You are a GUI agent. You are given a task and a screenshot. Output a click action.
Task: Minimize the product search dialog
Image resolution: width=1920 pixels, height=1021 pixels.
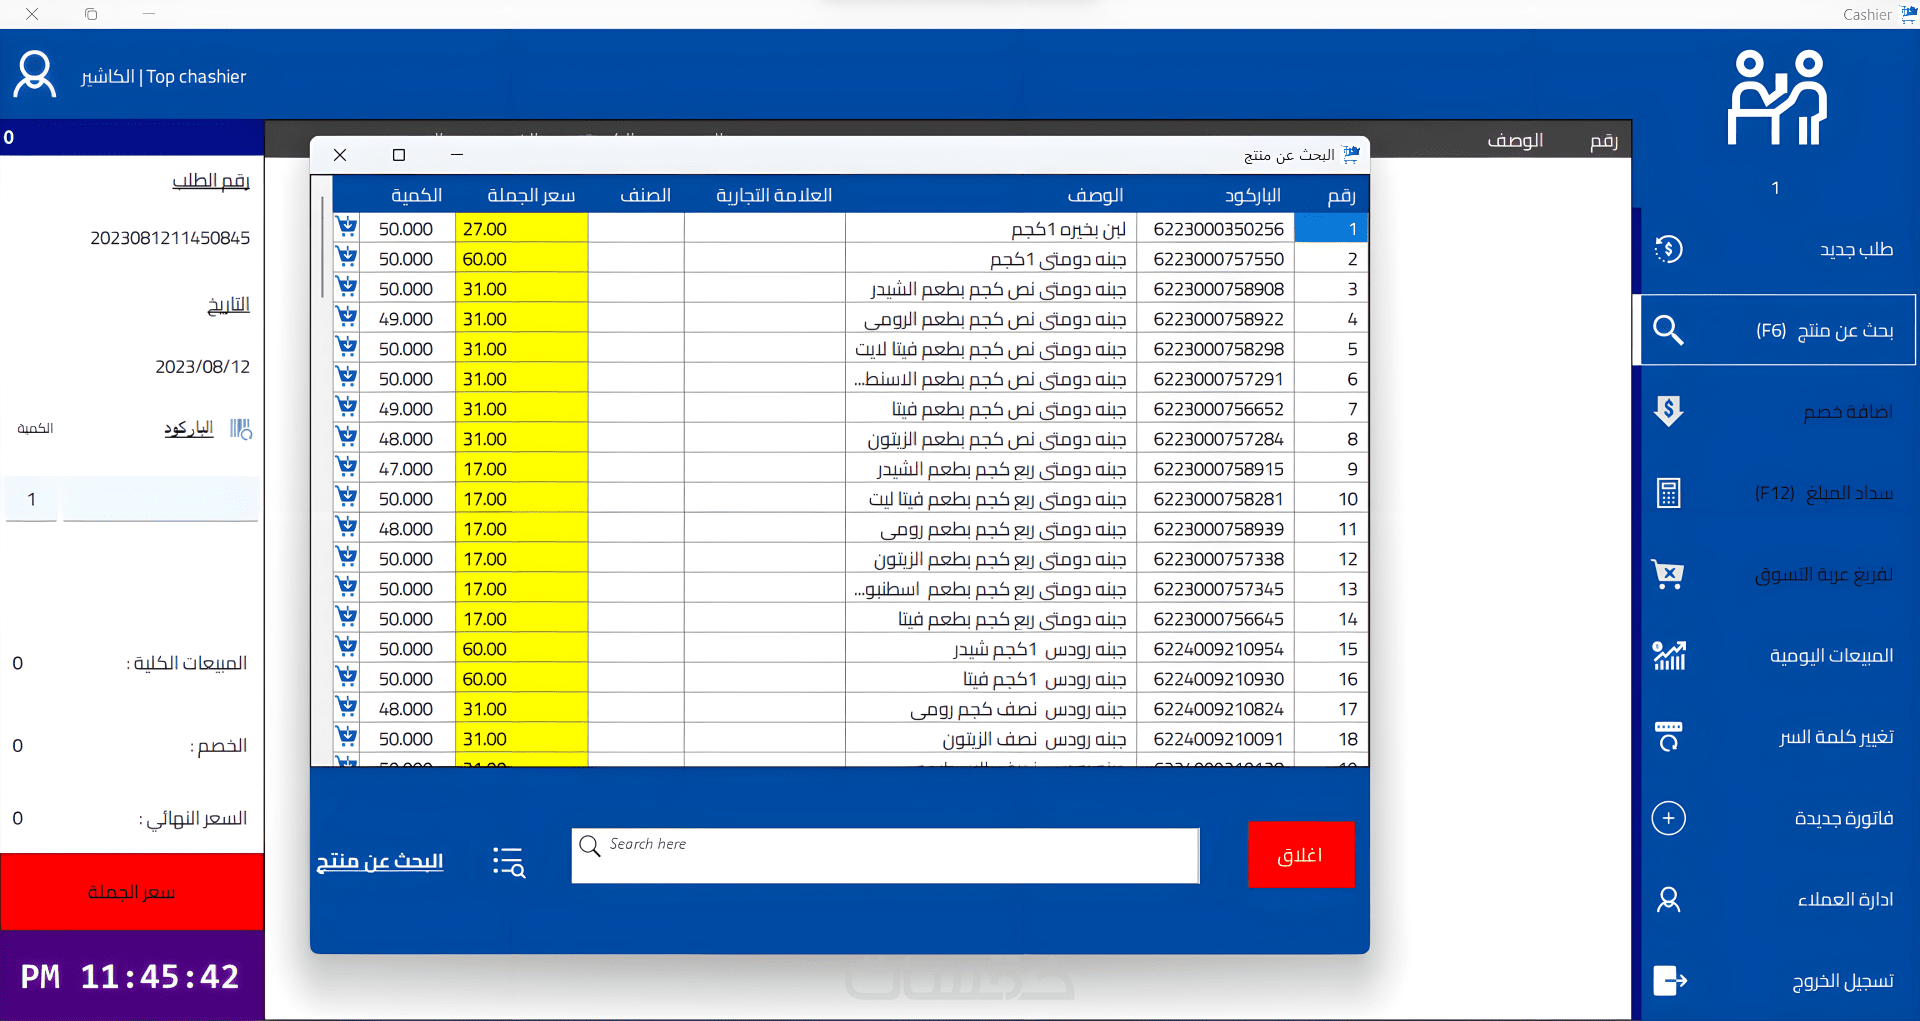click(457, 155)
